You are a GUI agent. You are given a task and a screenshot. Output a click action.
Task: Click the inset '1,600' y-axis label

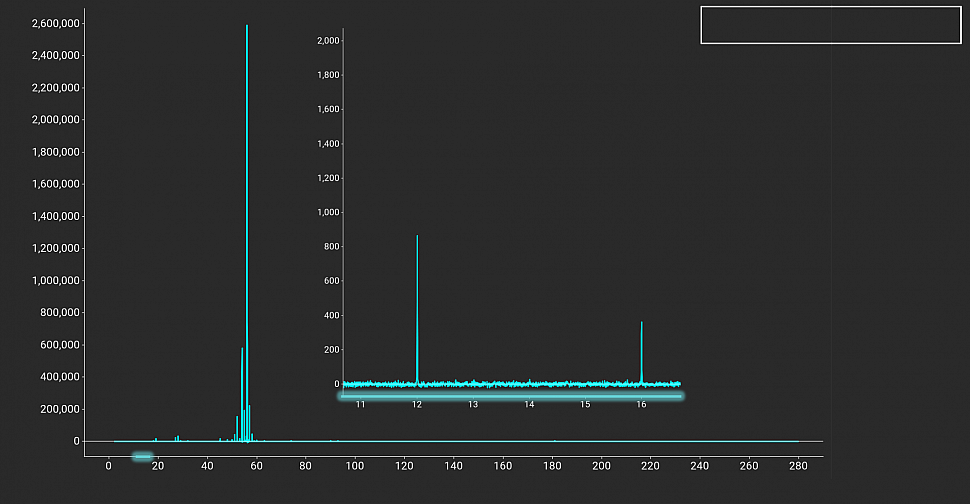point(328,109)
